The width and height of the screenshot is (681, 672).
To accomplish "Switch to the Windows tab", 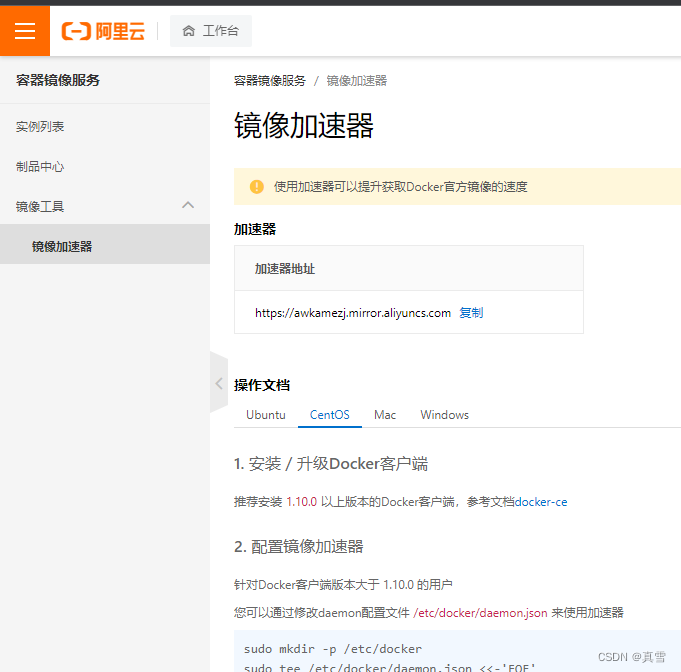I will point(445,415).
